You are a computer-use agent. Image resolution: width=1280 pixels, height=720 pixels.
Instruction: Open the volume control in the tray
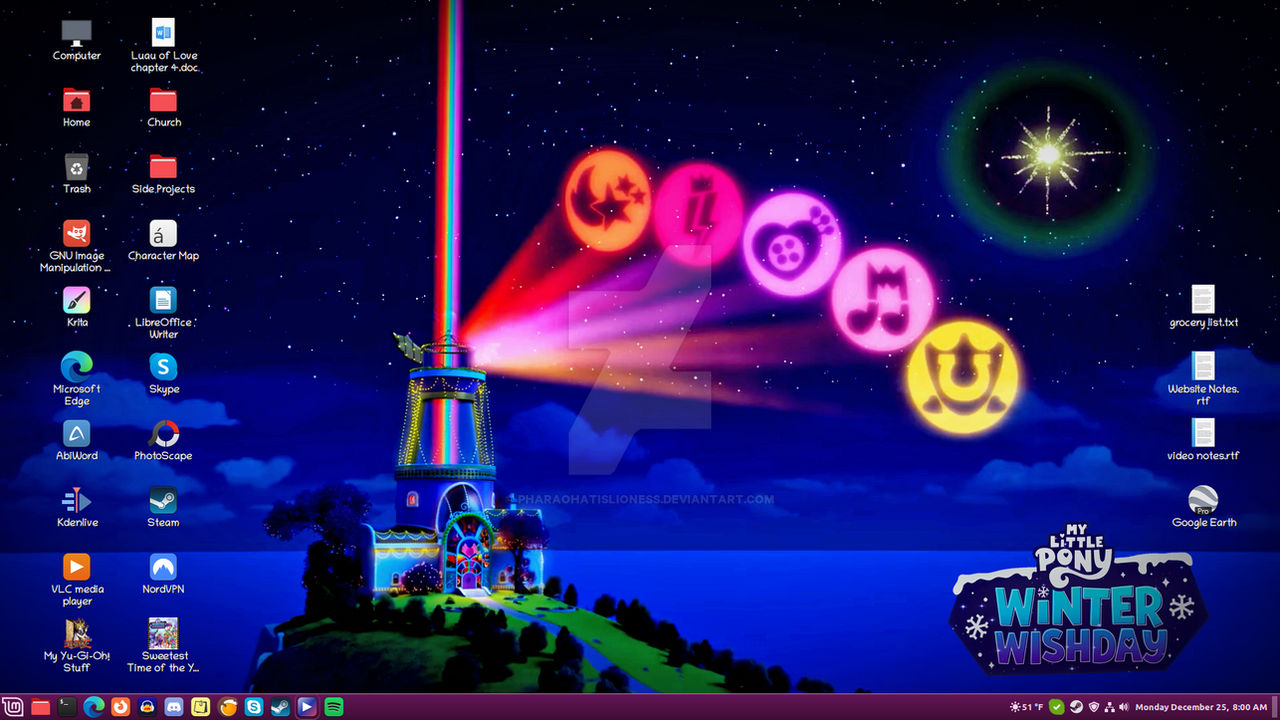pyautogui.click(x=1124, y=707)
